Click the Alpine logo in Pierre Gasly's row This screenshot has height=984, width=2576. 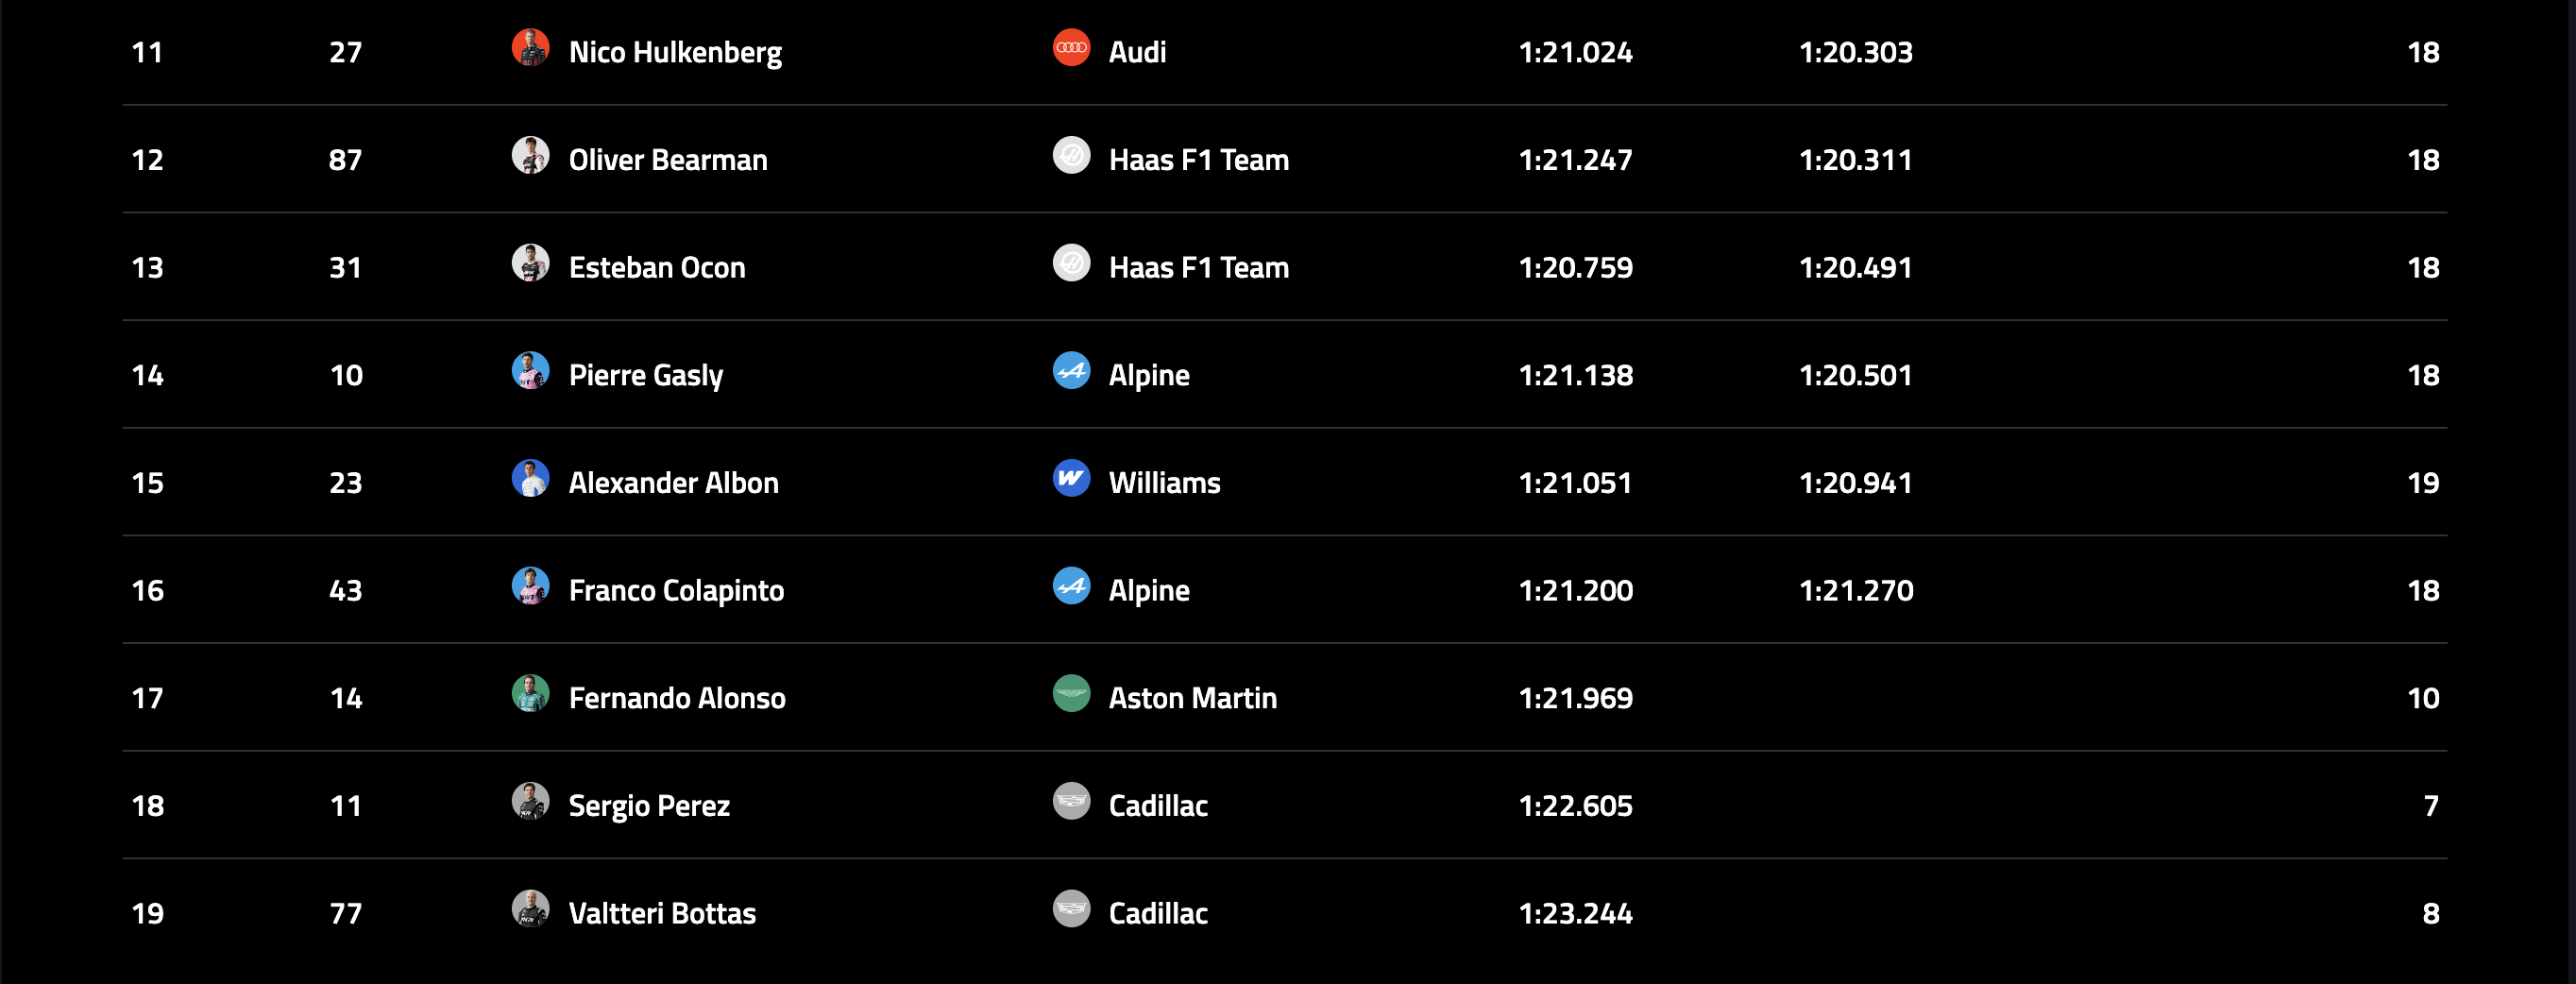tap(1071, 370)
